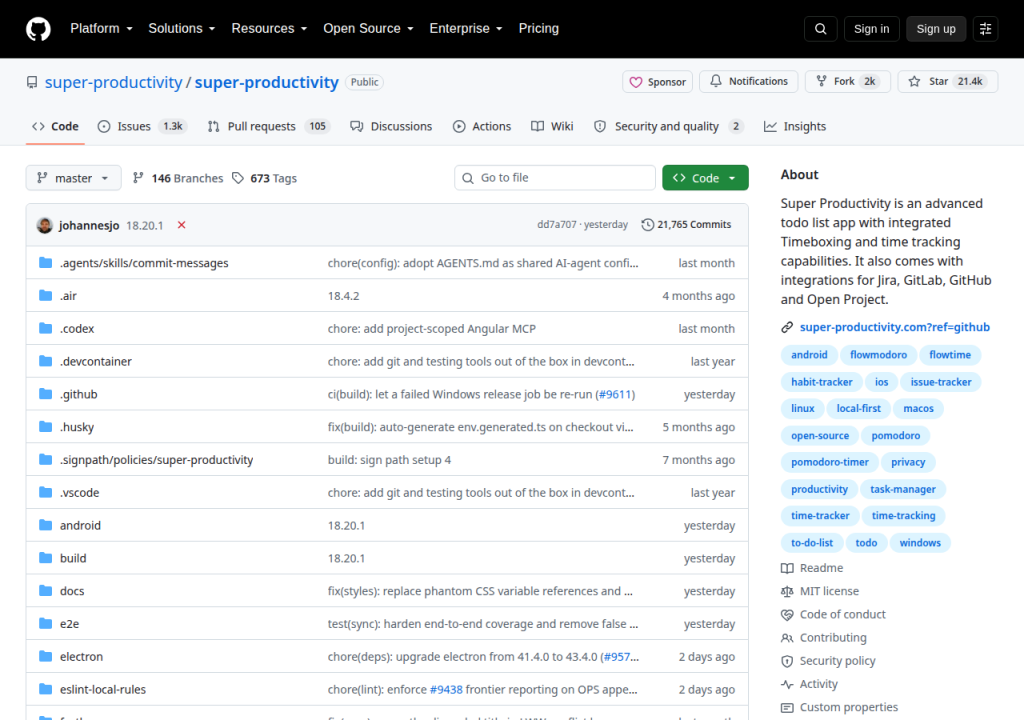The width and height of the screenshot is (1024, 720).
Task: Star the repository
Action: 948,82
